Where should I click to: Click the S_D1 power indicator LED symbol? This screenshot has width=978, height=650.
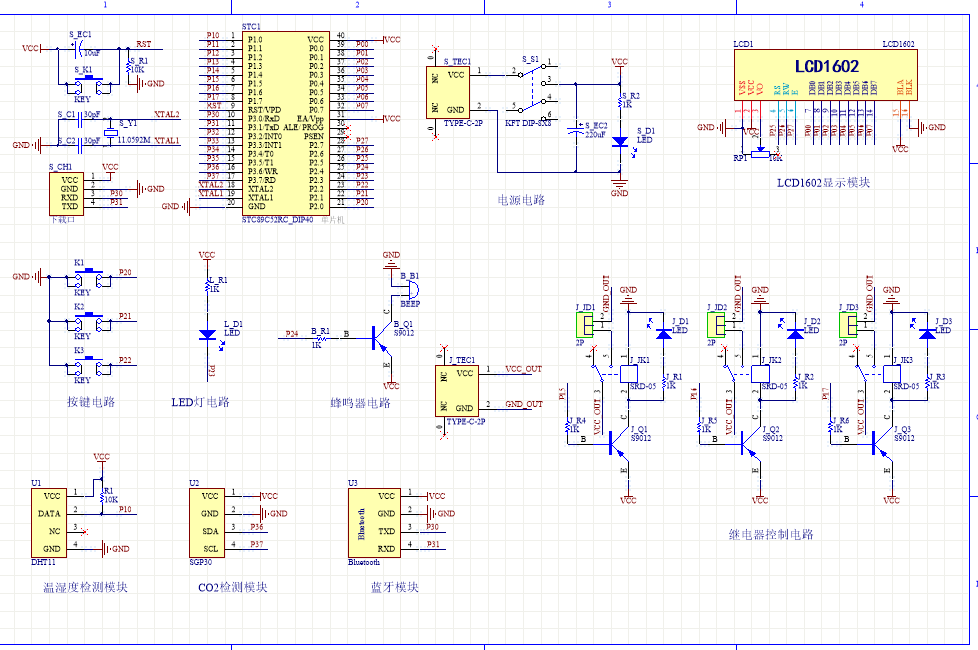pos(619,142)
